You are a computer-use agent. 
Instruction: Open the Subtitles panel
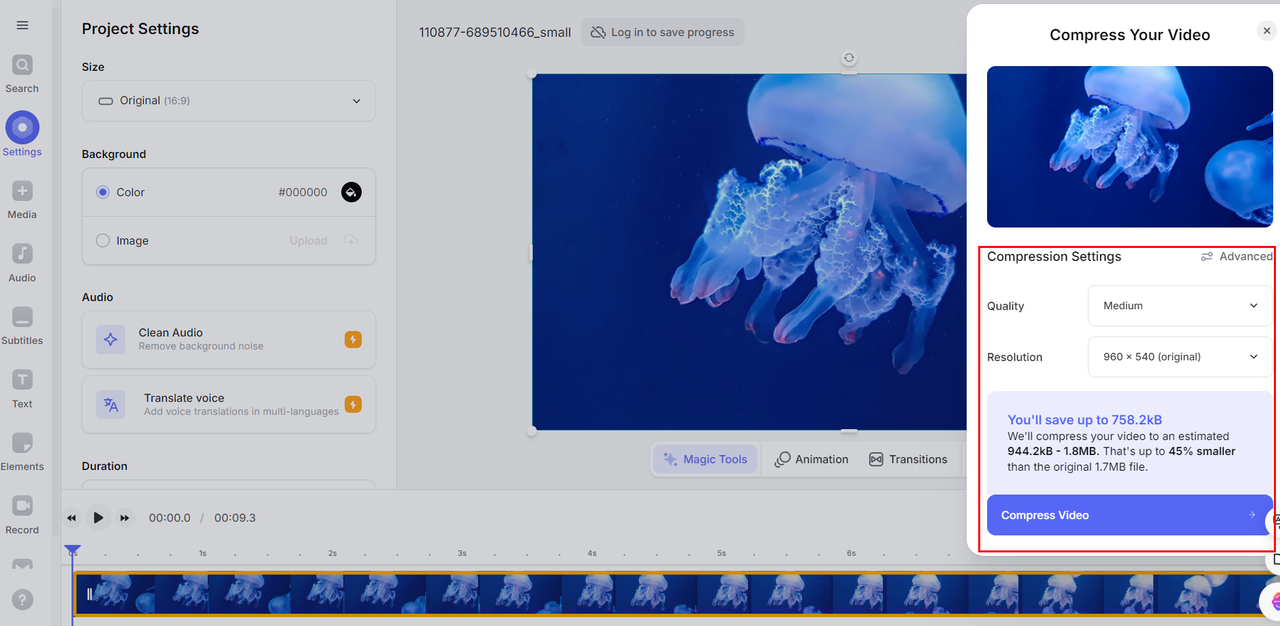click(22, 326)
